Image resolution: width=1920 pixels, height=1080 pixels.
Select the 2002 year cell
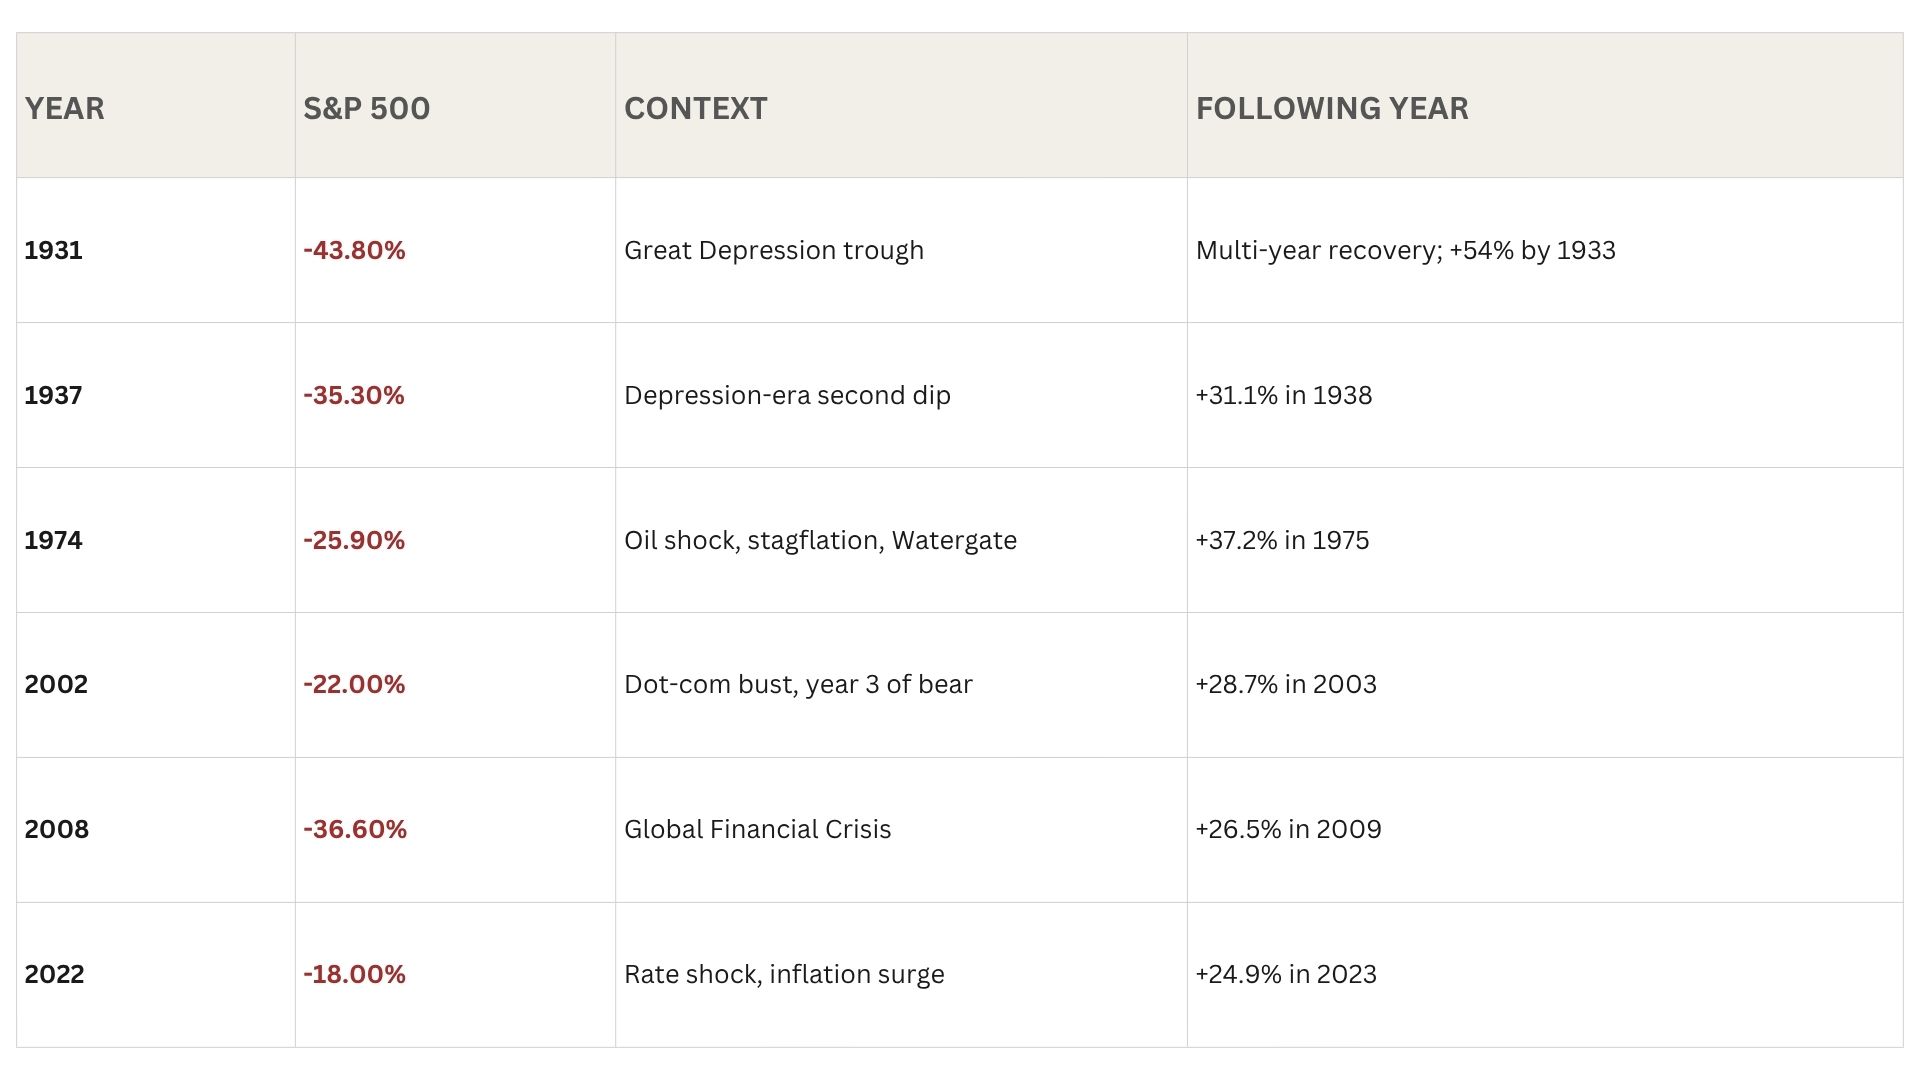tap(56, 684)
